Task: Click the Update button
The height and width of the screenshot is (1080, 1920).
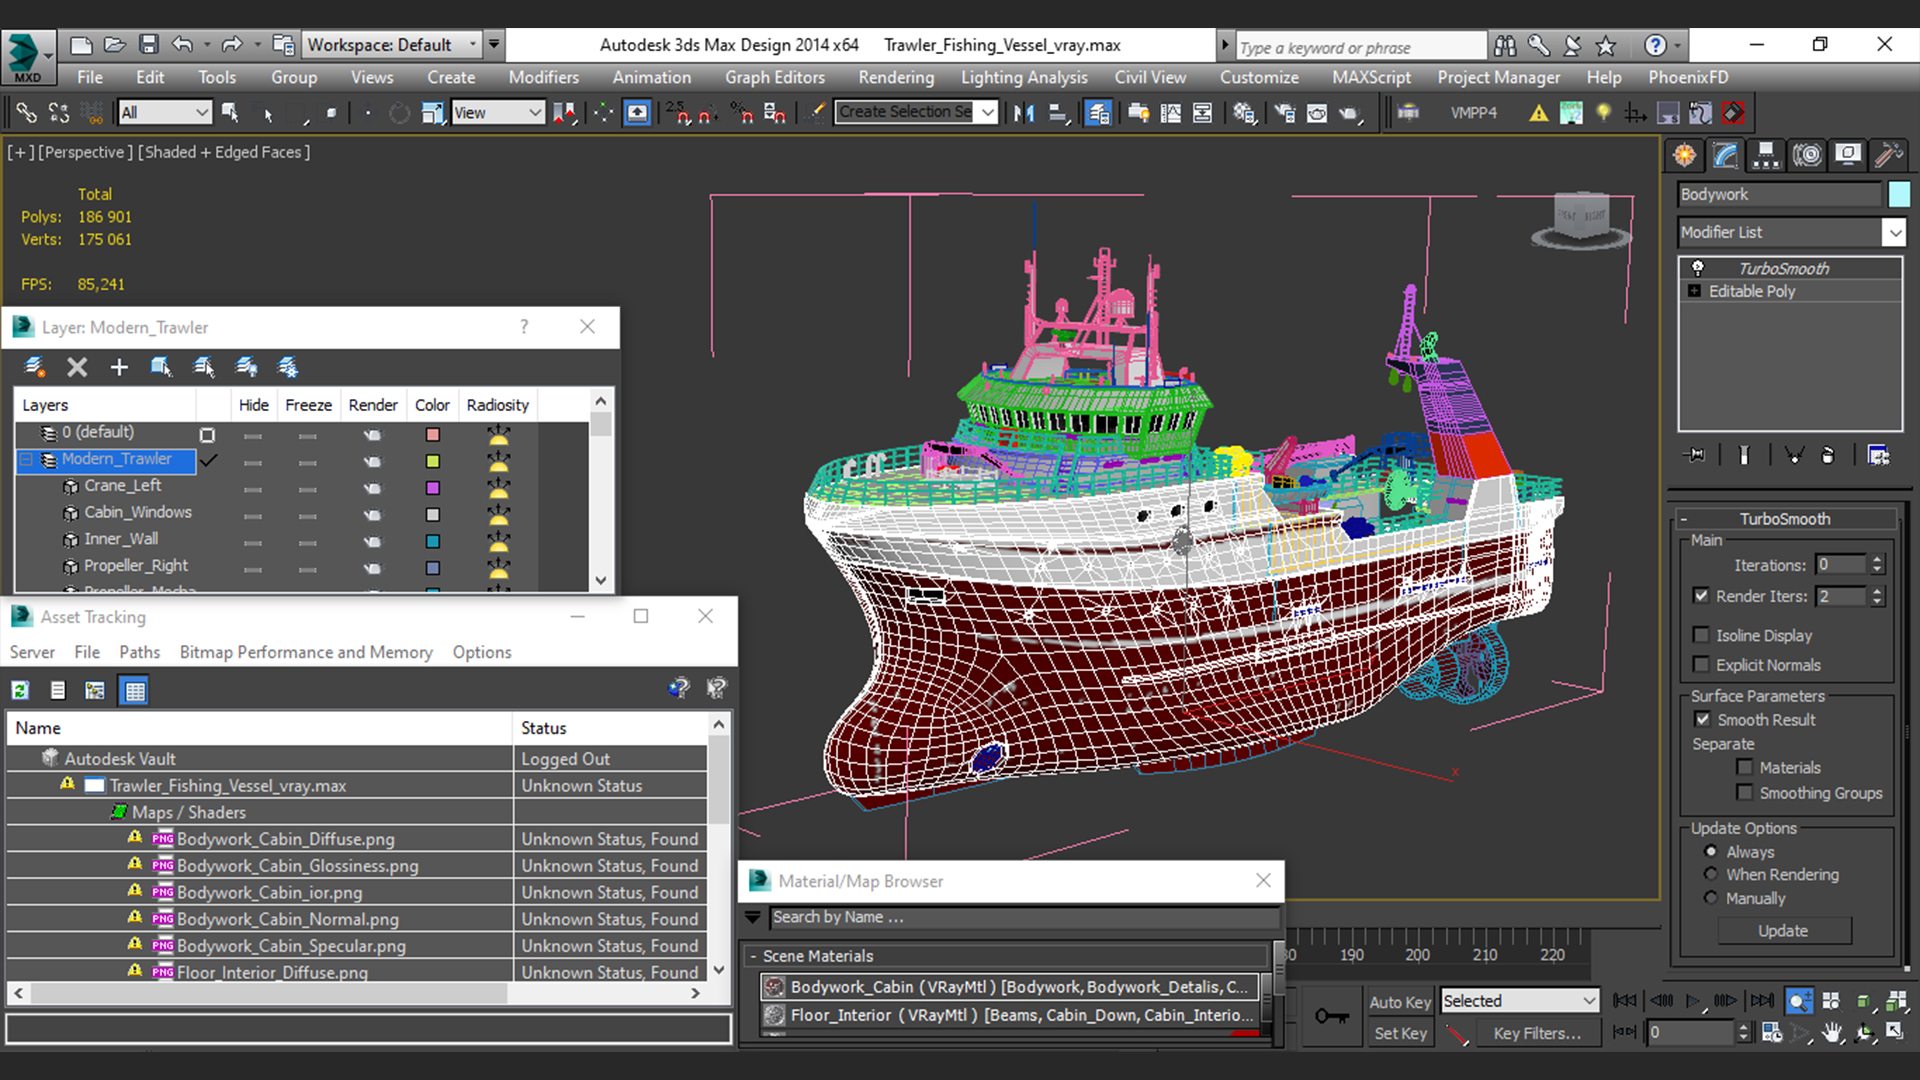Action: coord(1784,931)
